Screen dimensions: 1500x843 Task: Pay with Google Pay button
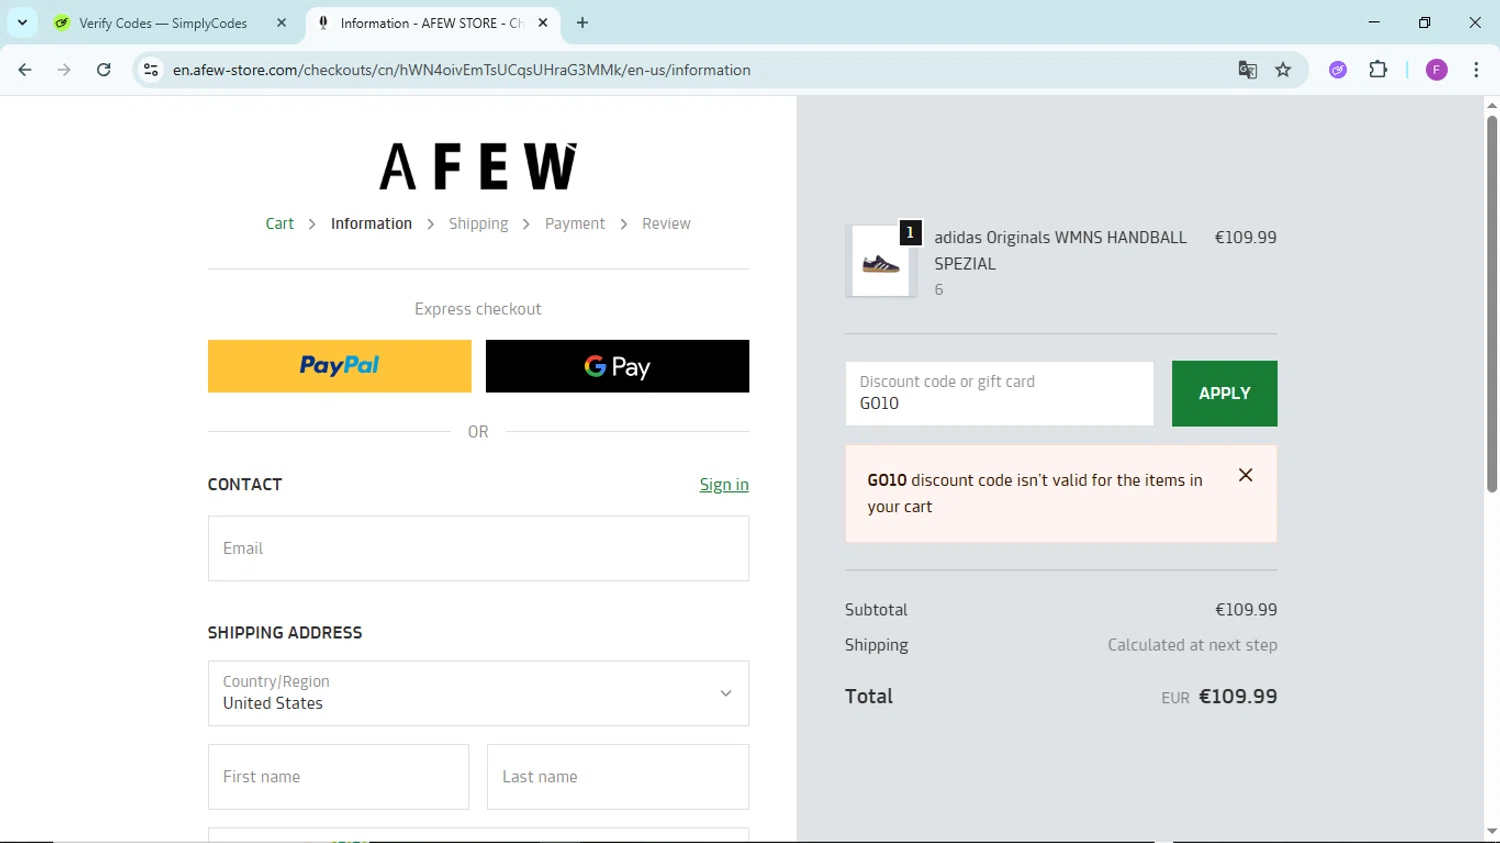[x=617, y=366]
